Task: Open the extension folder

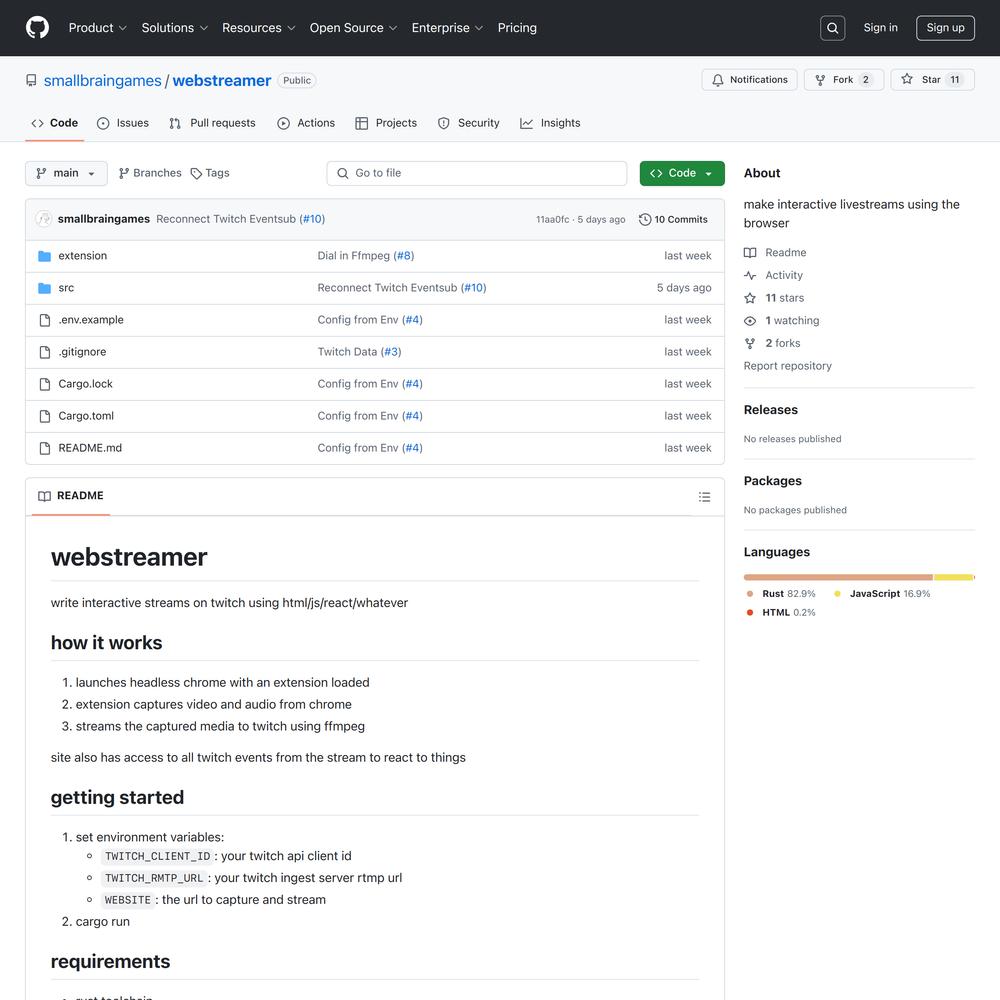Action: (x=82, y=256)
